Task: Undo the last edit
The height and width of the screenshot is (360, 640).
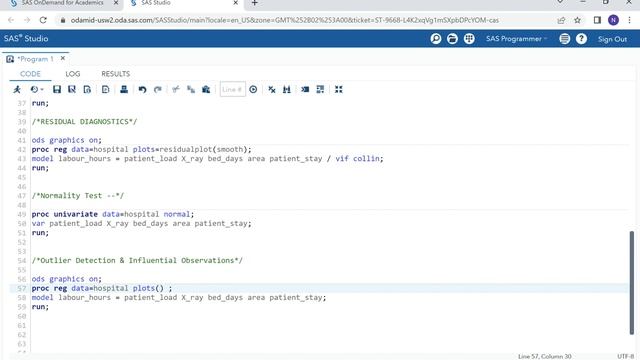Action: tap(142, 89)
